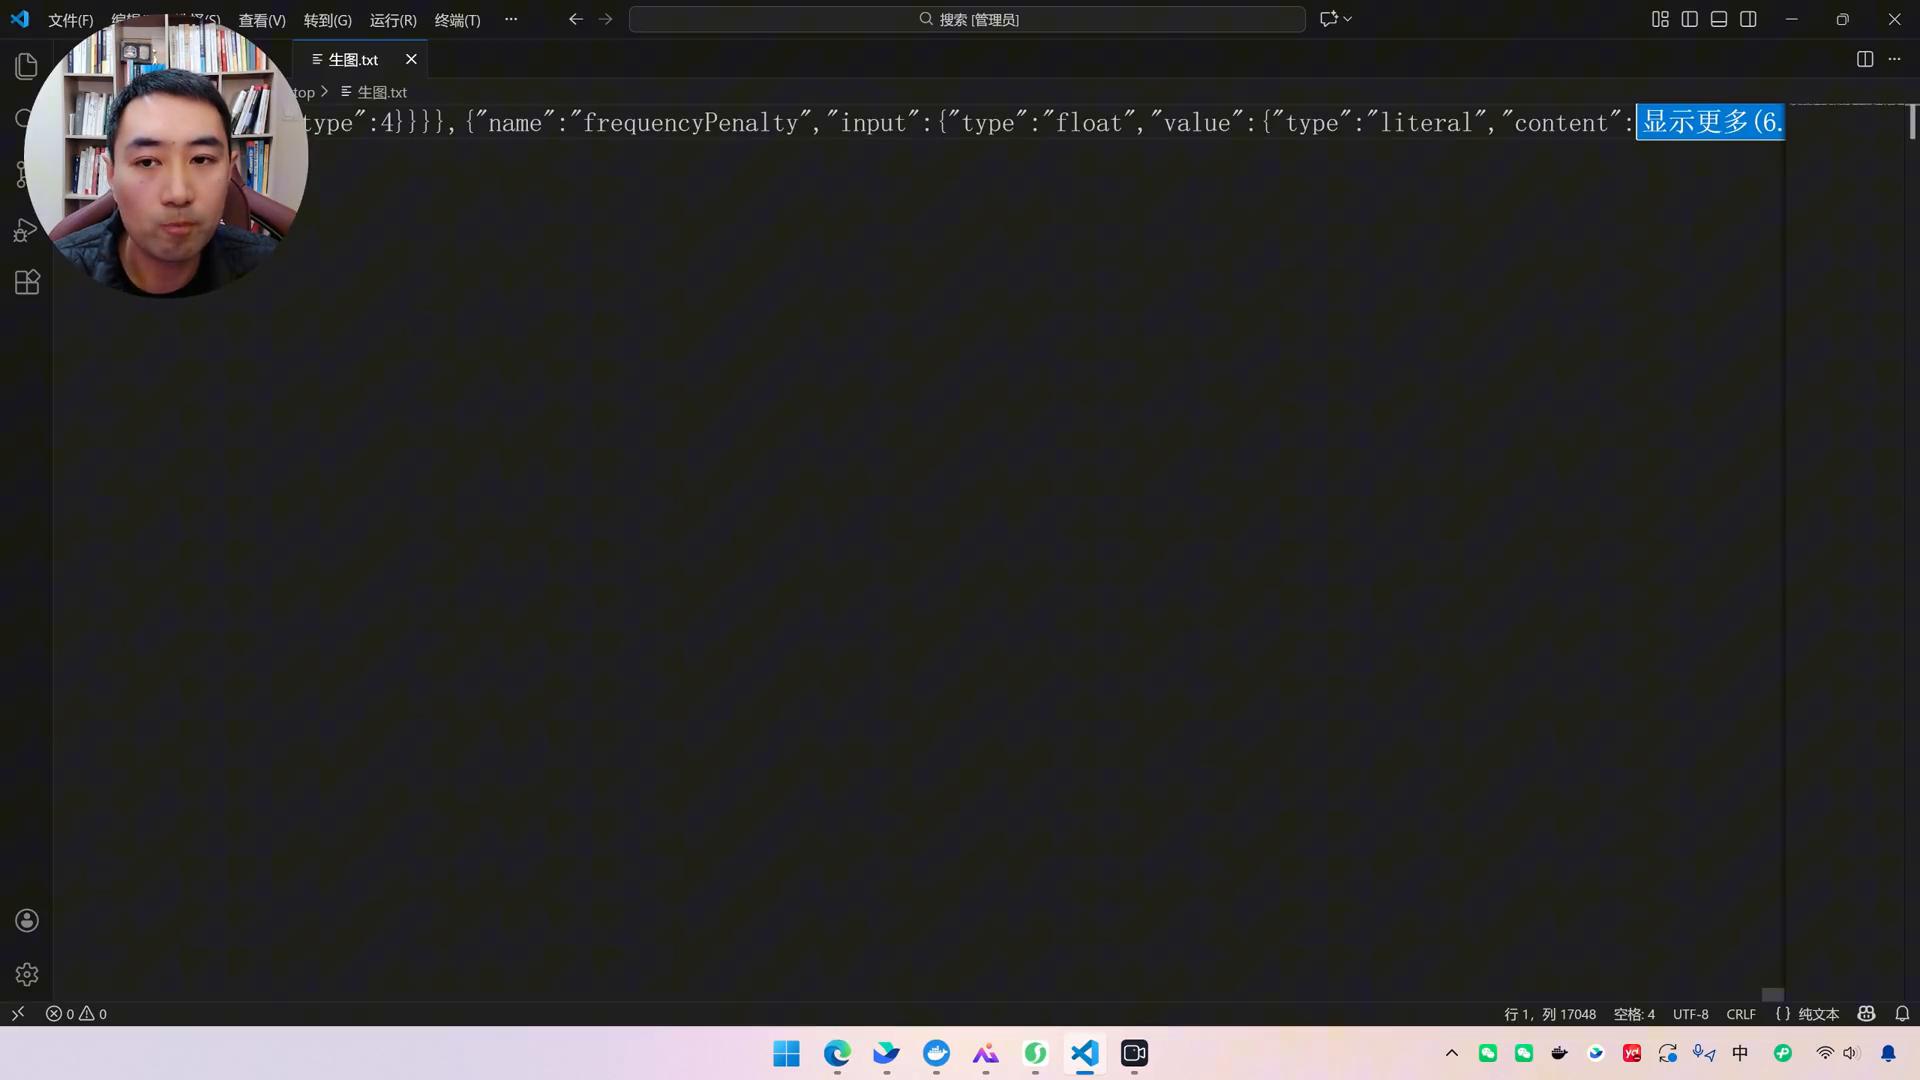This screenshot has width=1920, height=1080.
Task: Toggle the primary side bar
Action: [1689, 19]
